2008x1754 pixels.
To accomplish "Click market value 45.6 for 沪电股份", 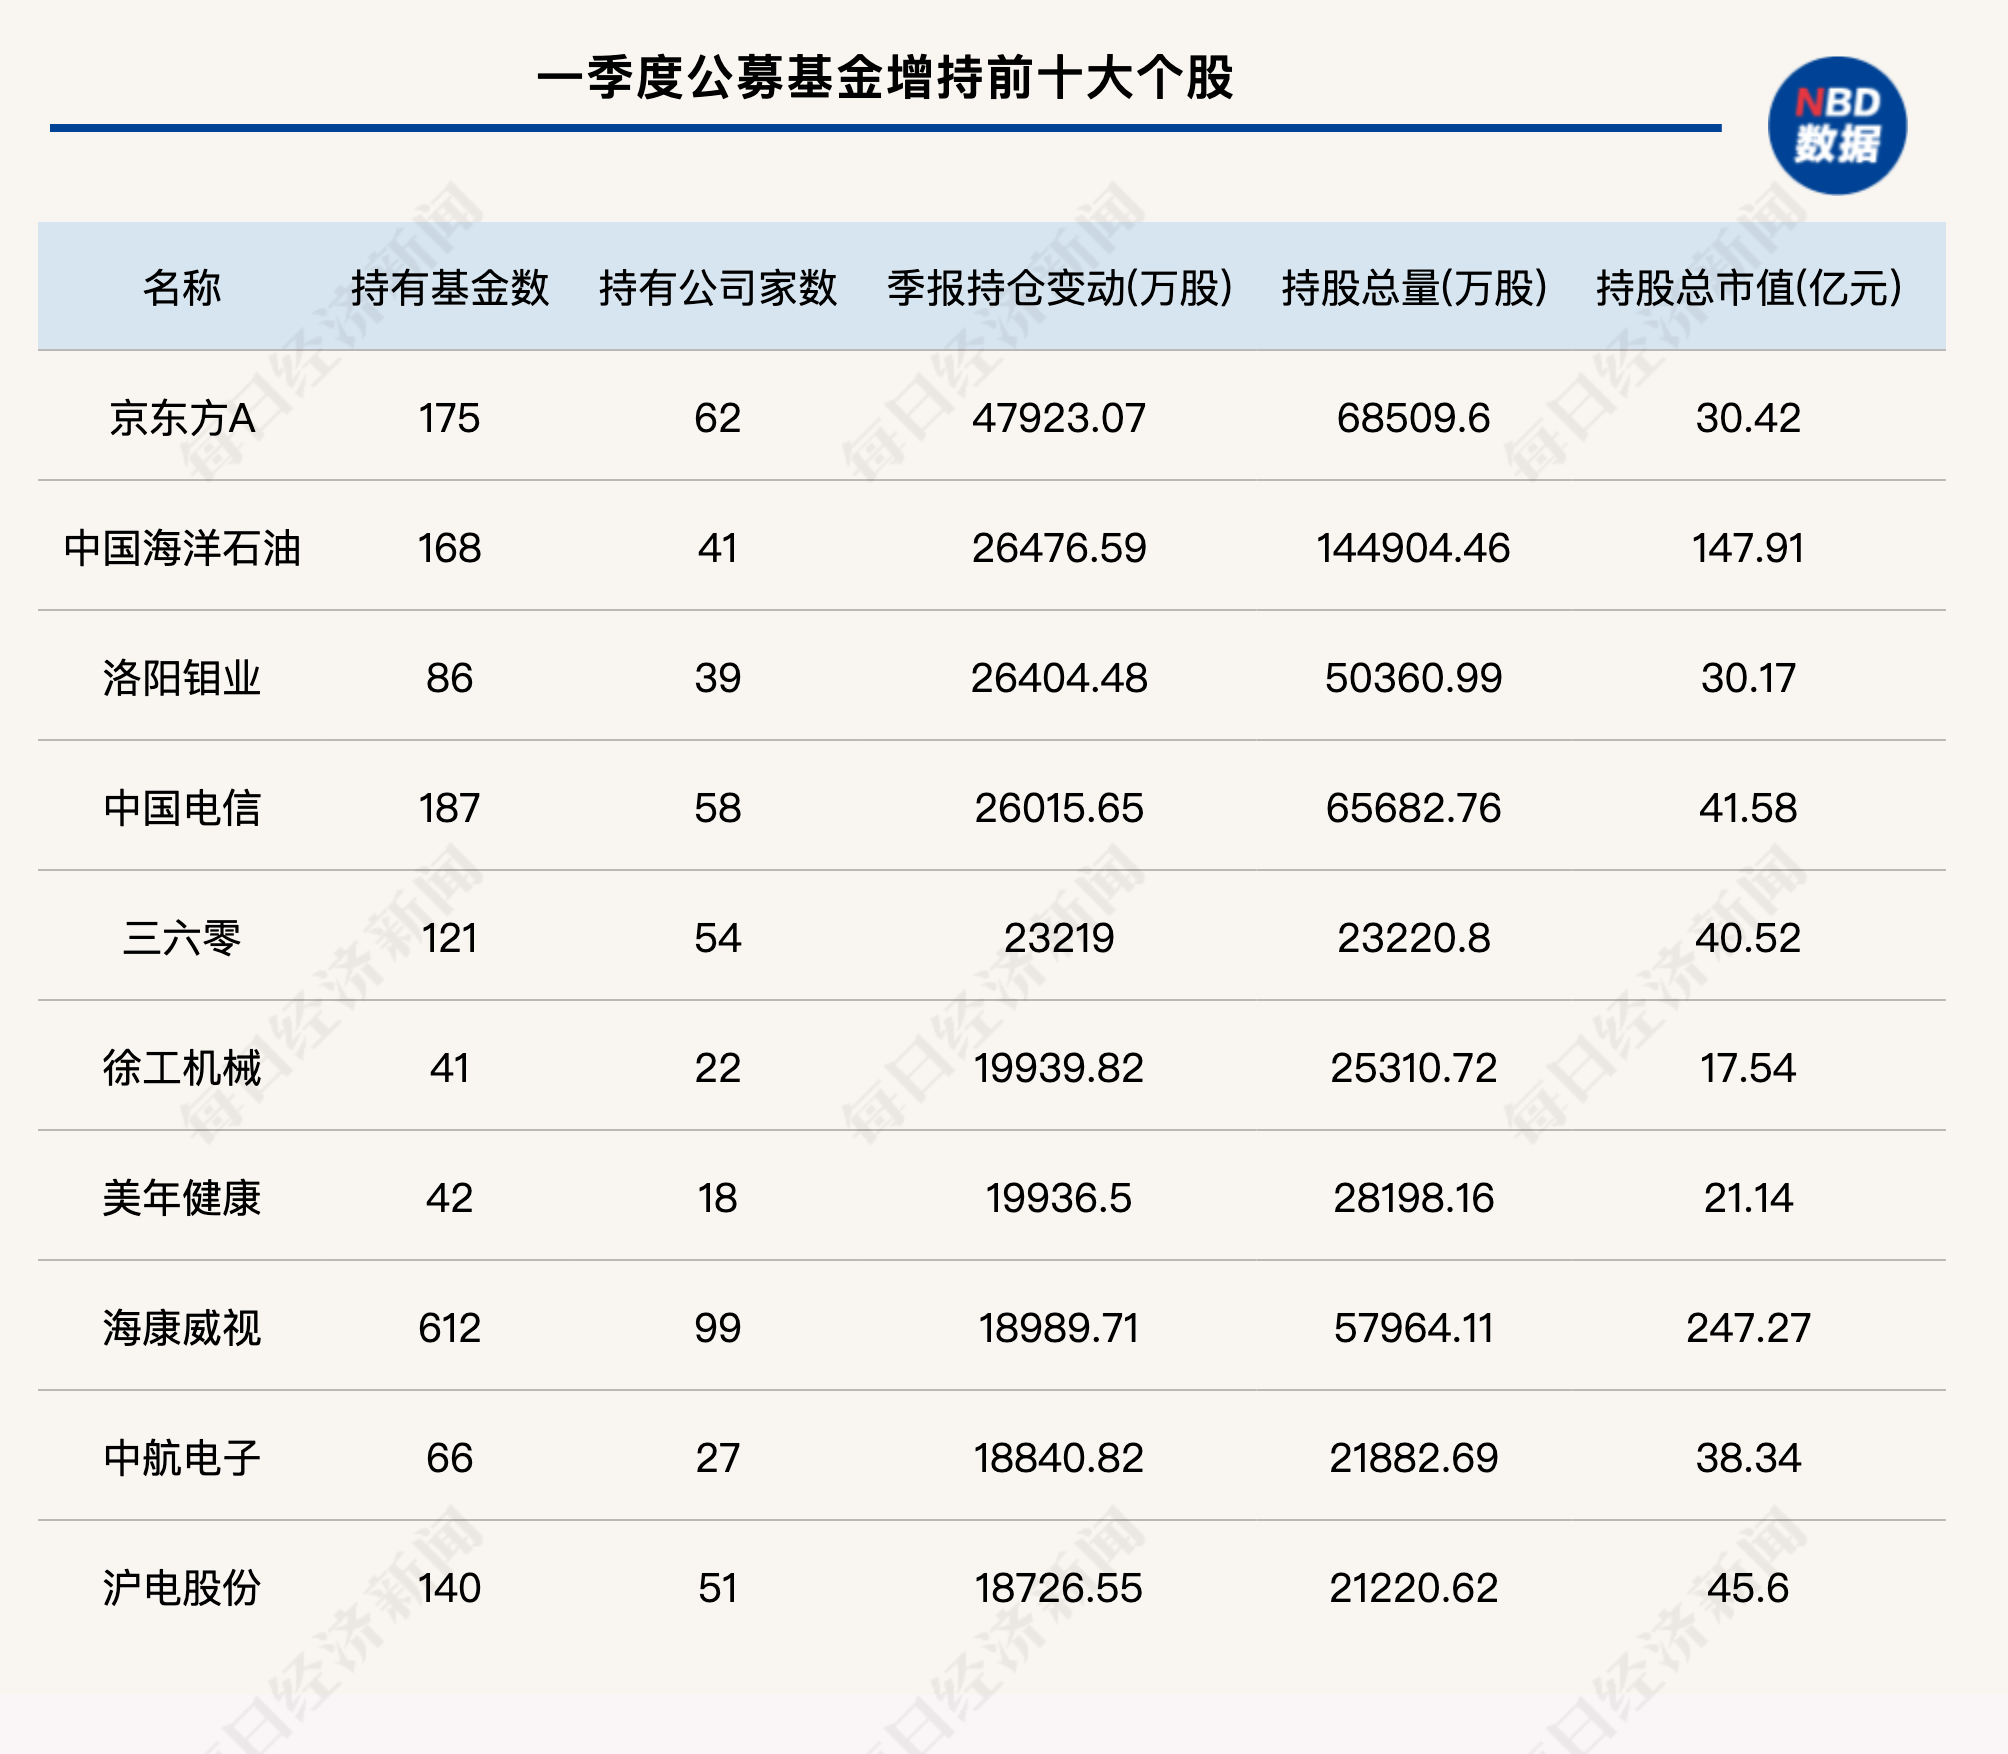I will (1748, 1588).
